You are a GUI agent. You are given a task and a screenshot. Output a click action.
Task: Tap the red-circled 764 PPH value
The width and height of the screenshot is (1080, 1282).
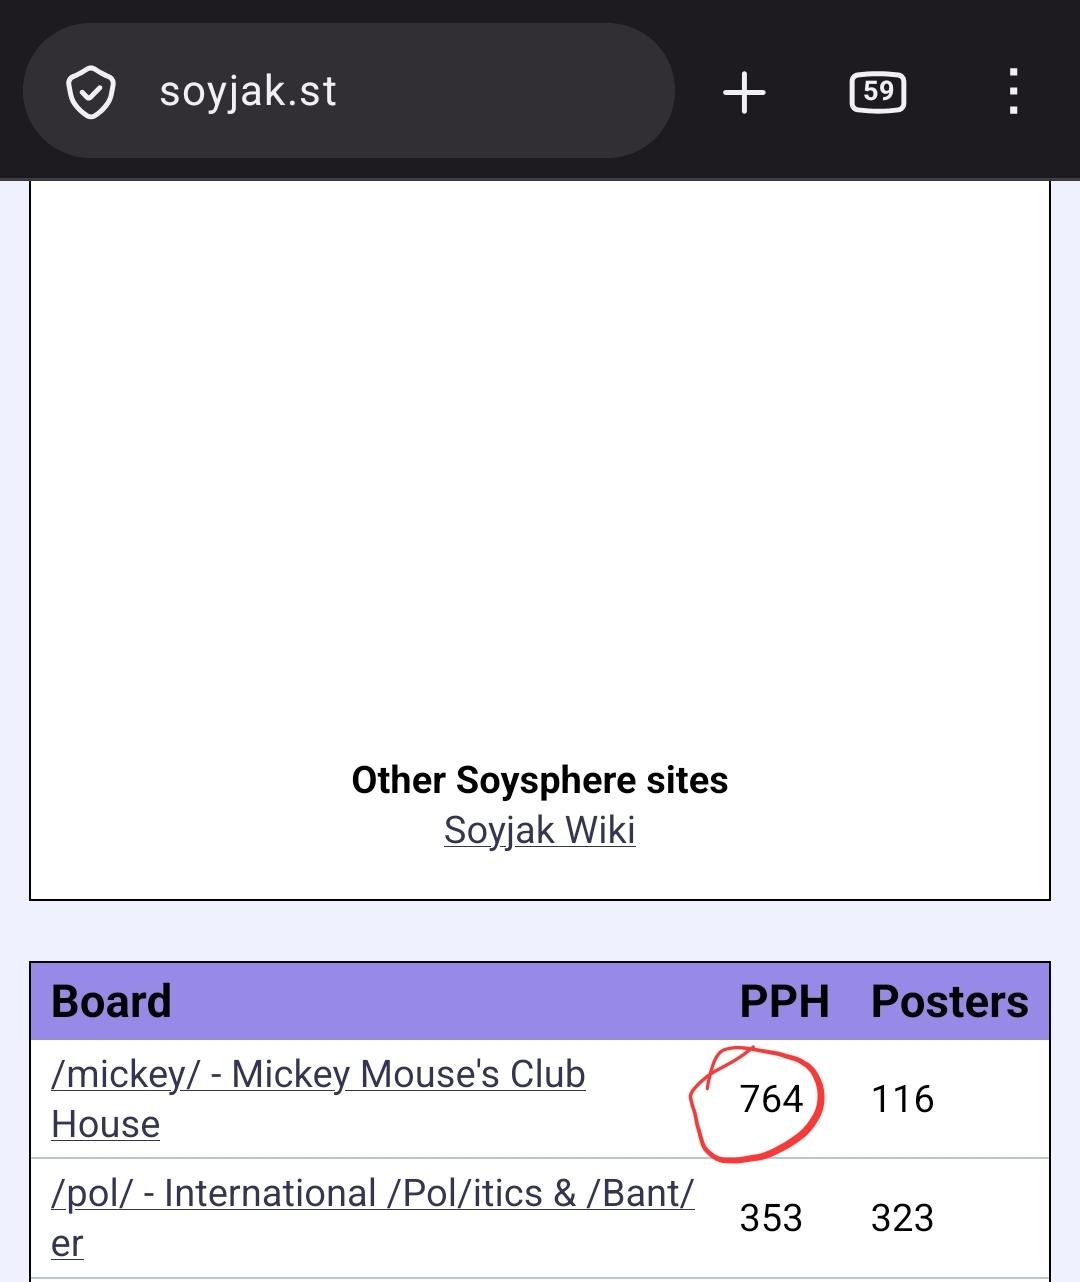(x=771, y=1099)
